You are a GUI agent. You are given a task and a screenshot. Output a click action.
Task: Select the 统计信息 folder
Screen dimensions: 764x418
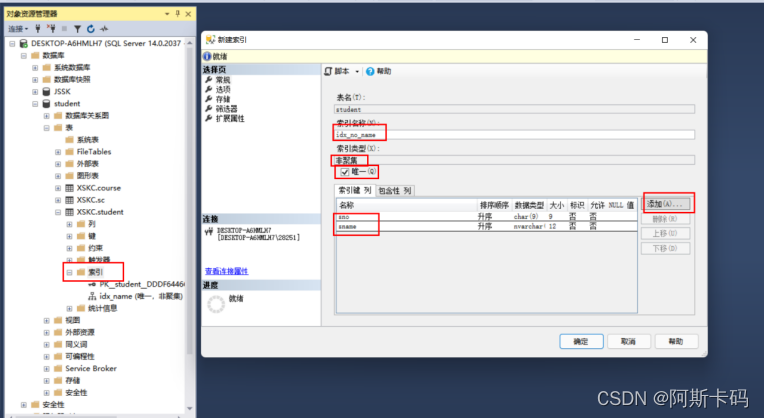(x=102, y=308)
